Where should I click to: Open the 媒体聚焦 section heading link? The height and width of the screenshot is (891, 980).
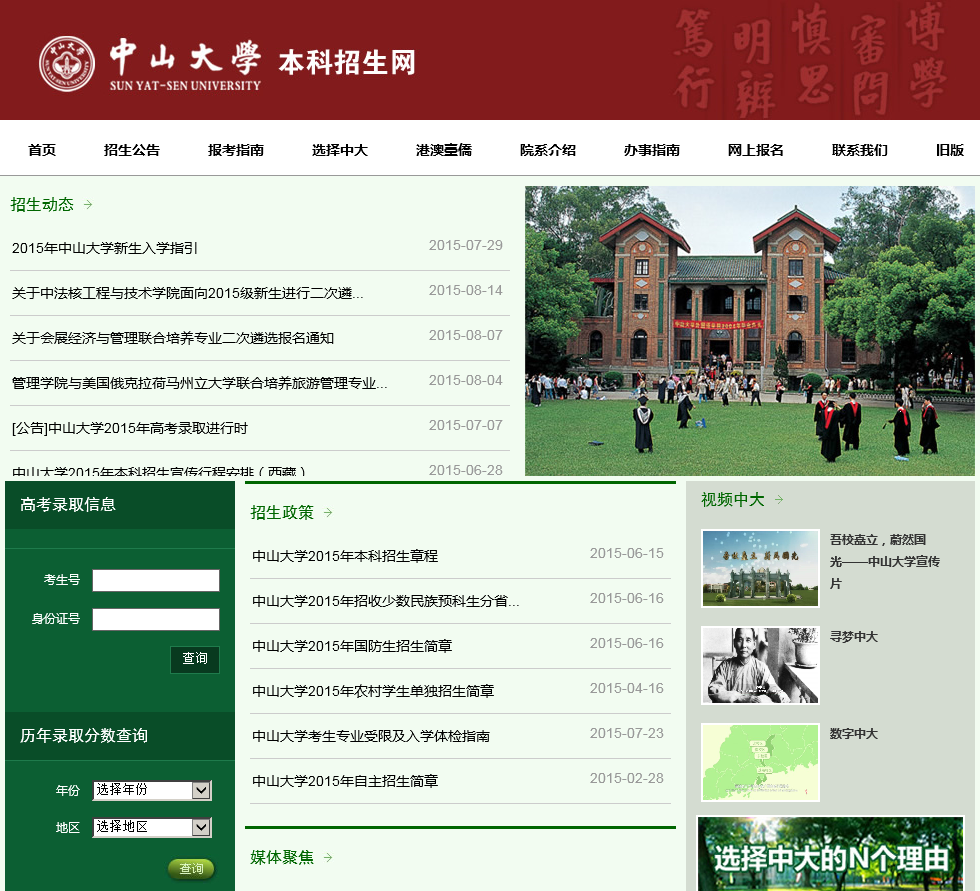tap(282, 857)
